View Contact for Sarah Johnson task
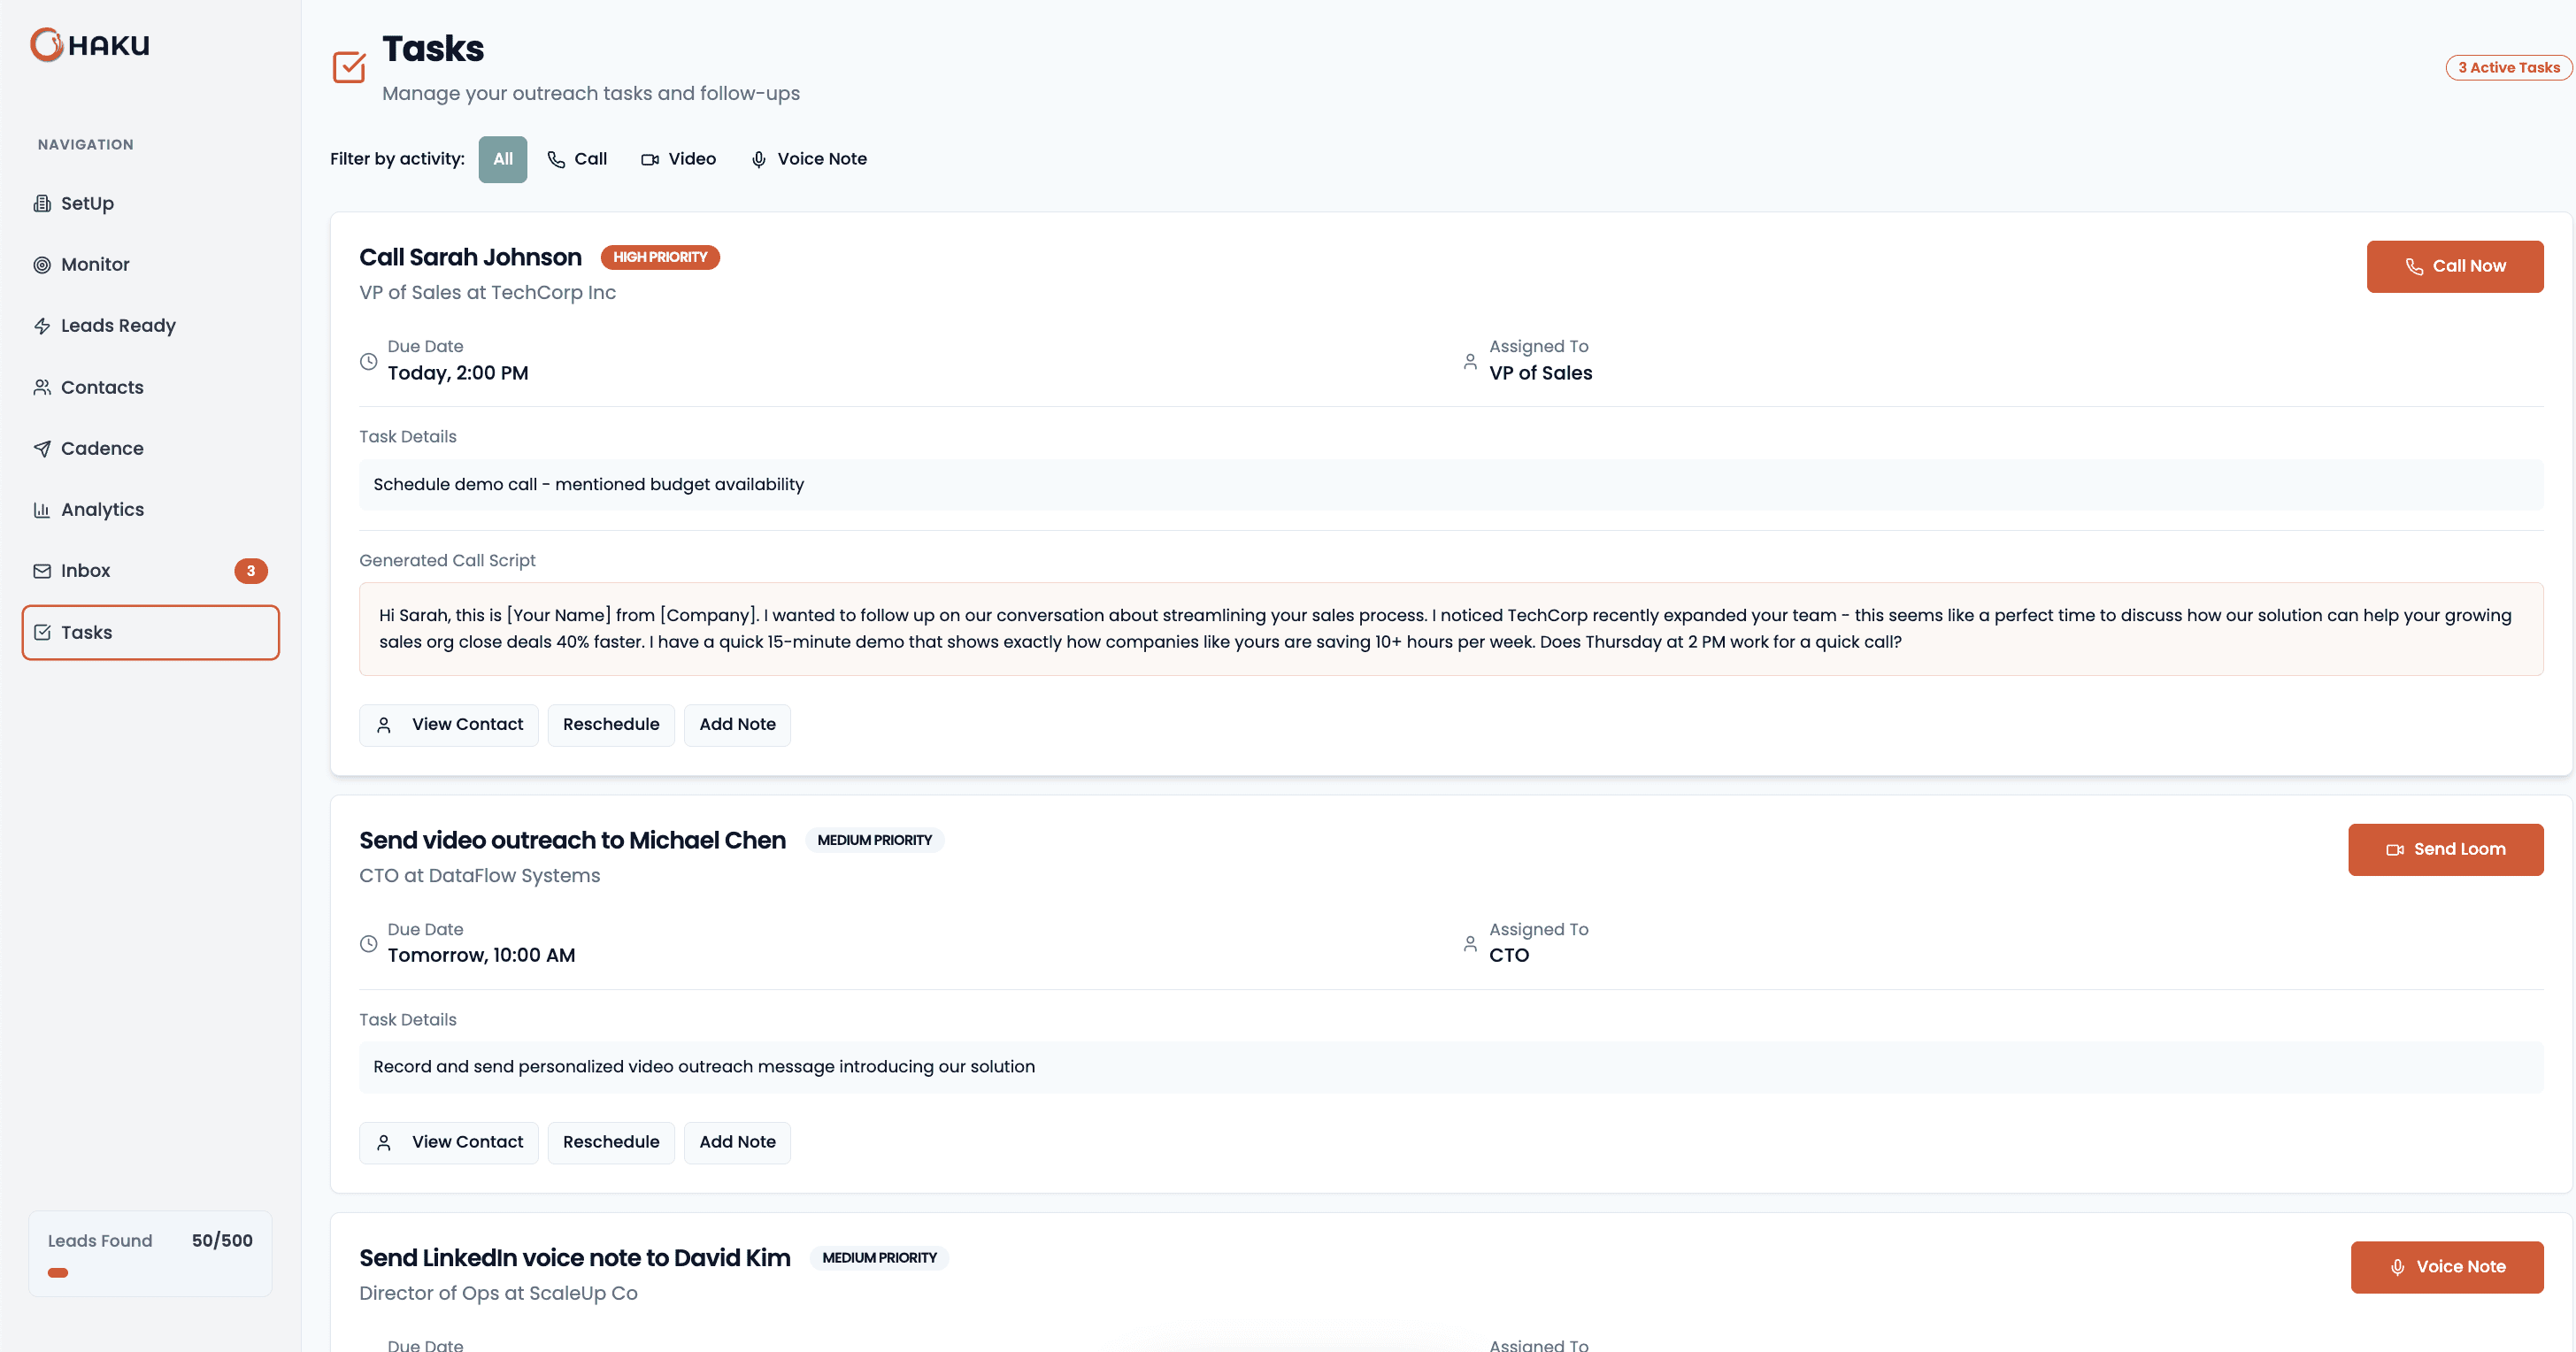The image size is (2576, 1352). pyautogui.click(x=449, y=725)
